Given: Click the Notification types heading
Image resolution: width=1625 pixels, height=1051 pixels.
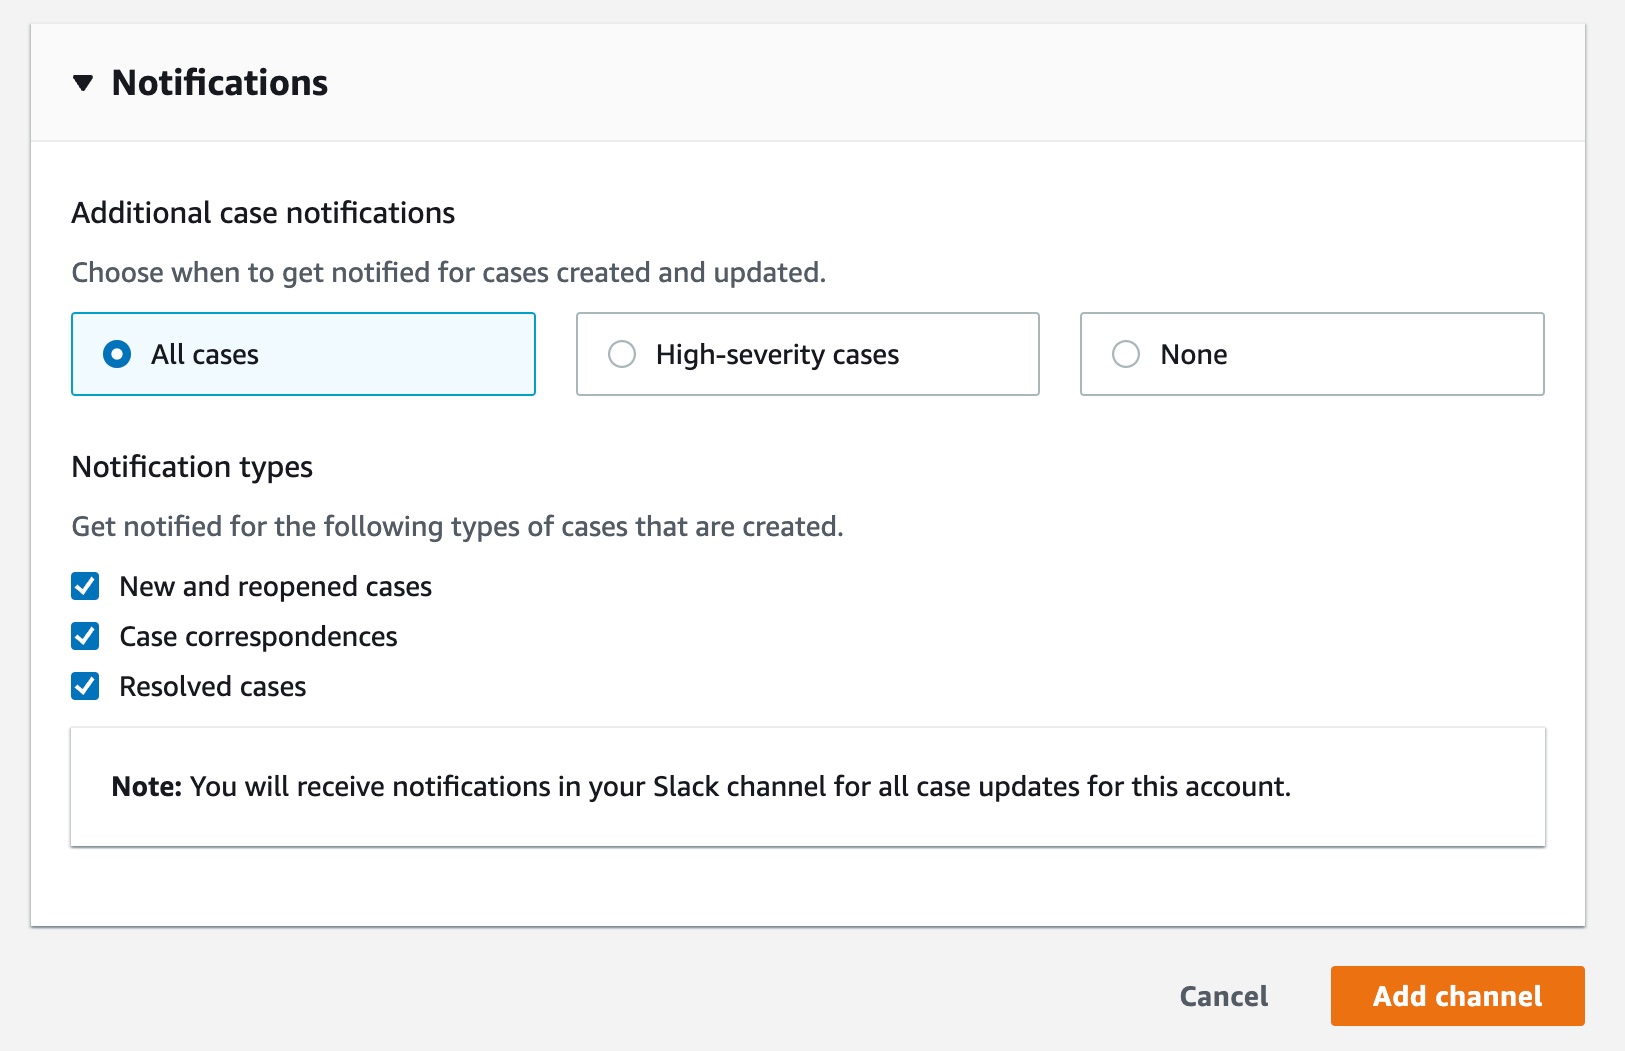Looking at the screenshot, I should pyautogui.click(x=192, y=467).
